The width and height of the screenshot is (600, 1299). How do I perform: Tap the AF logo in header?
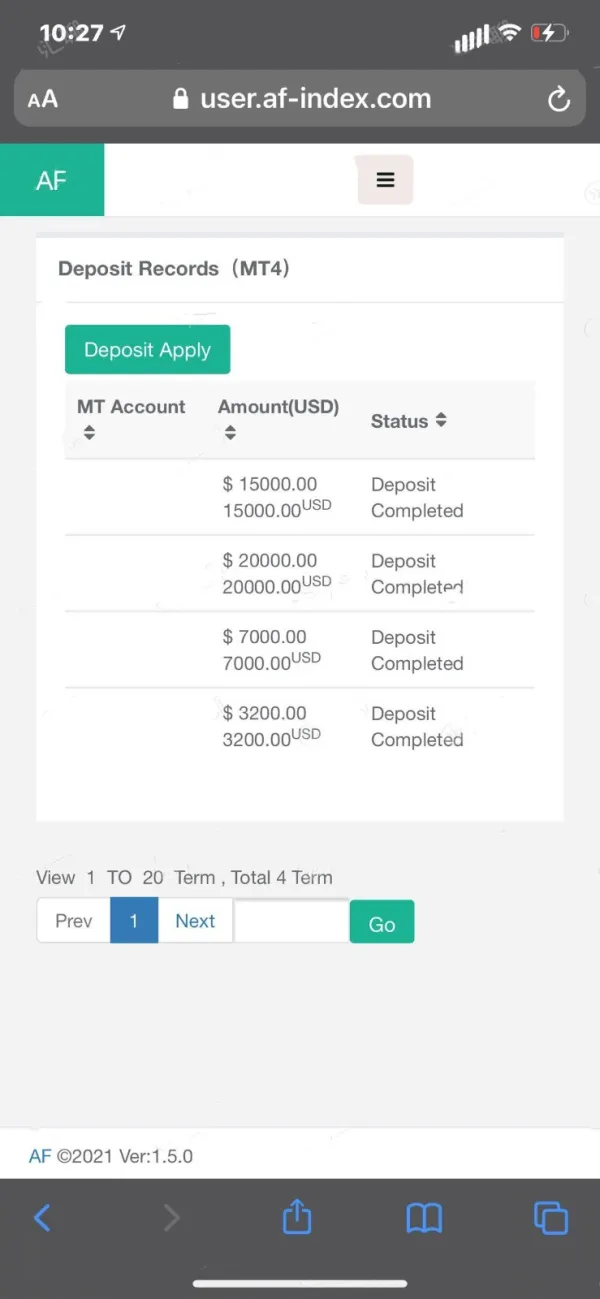click(x=52, y=180)
